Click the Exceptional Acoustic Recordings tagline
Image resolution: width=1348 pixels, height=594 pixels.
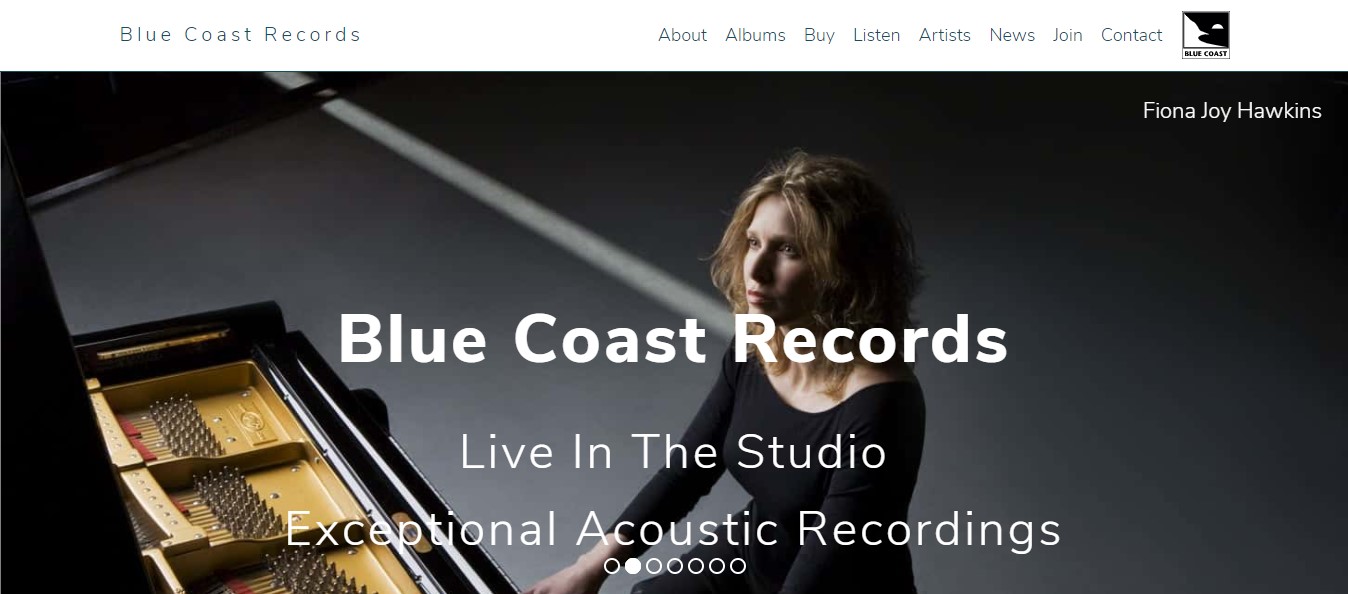(x=673, y=529)
